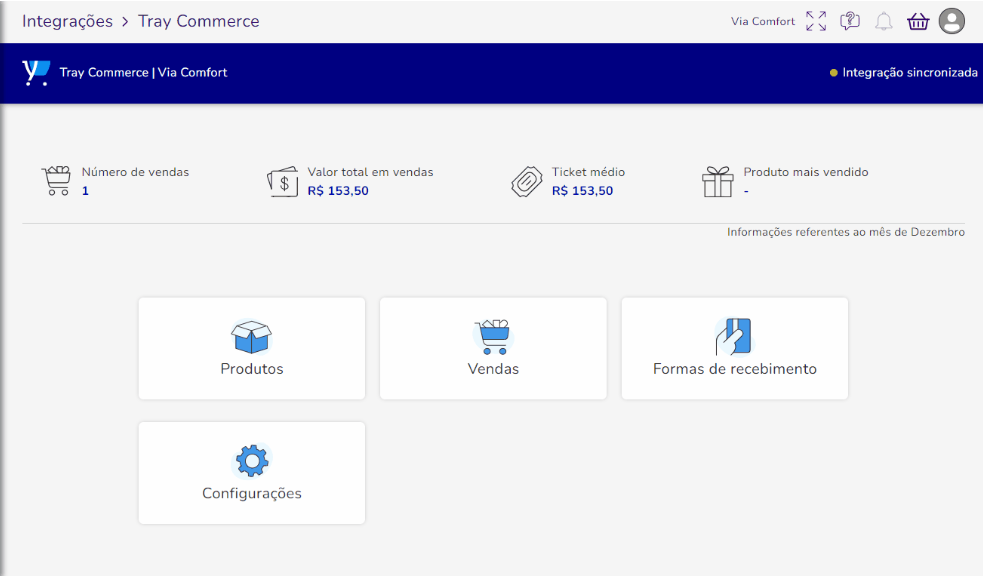Screen dimensions: 983x576
Task: Click the blue box icon for Produtos
Action: [x=251, y=337]
